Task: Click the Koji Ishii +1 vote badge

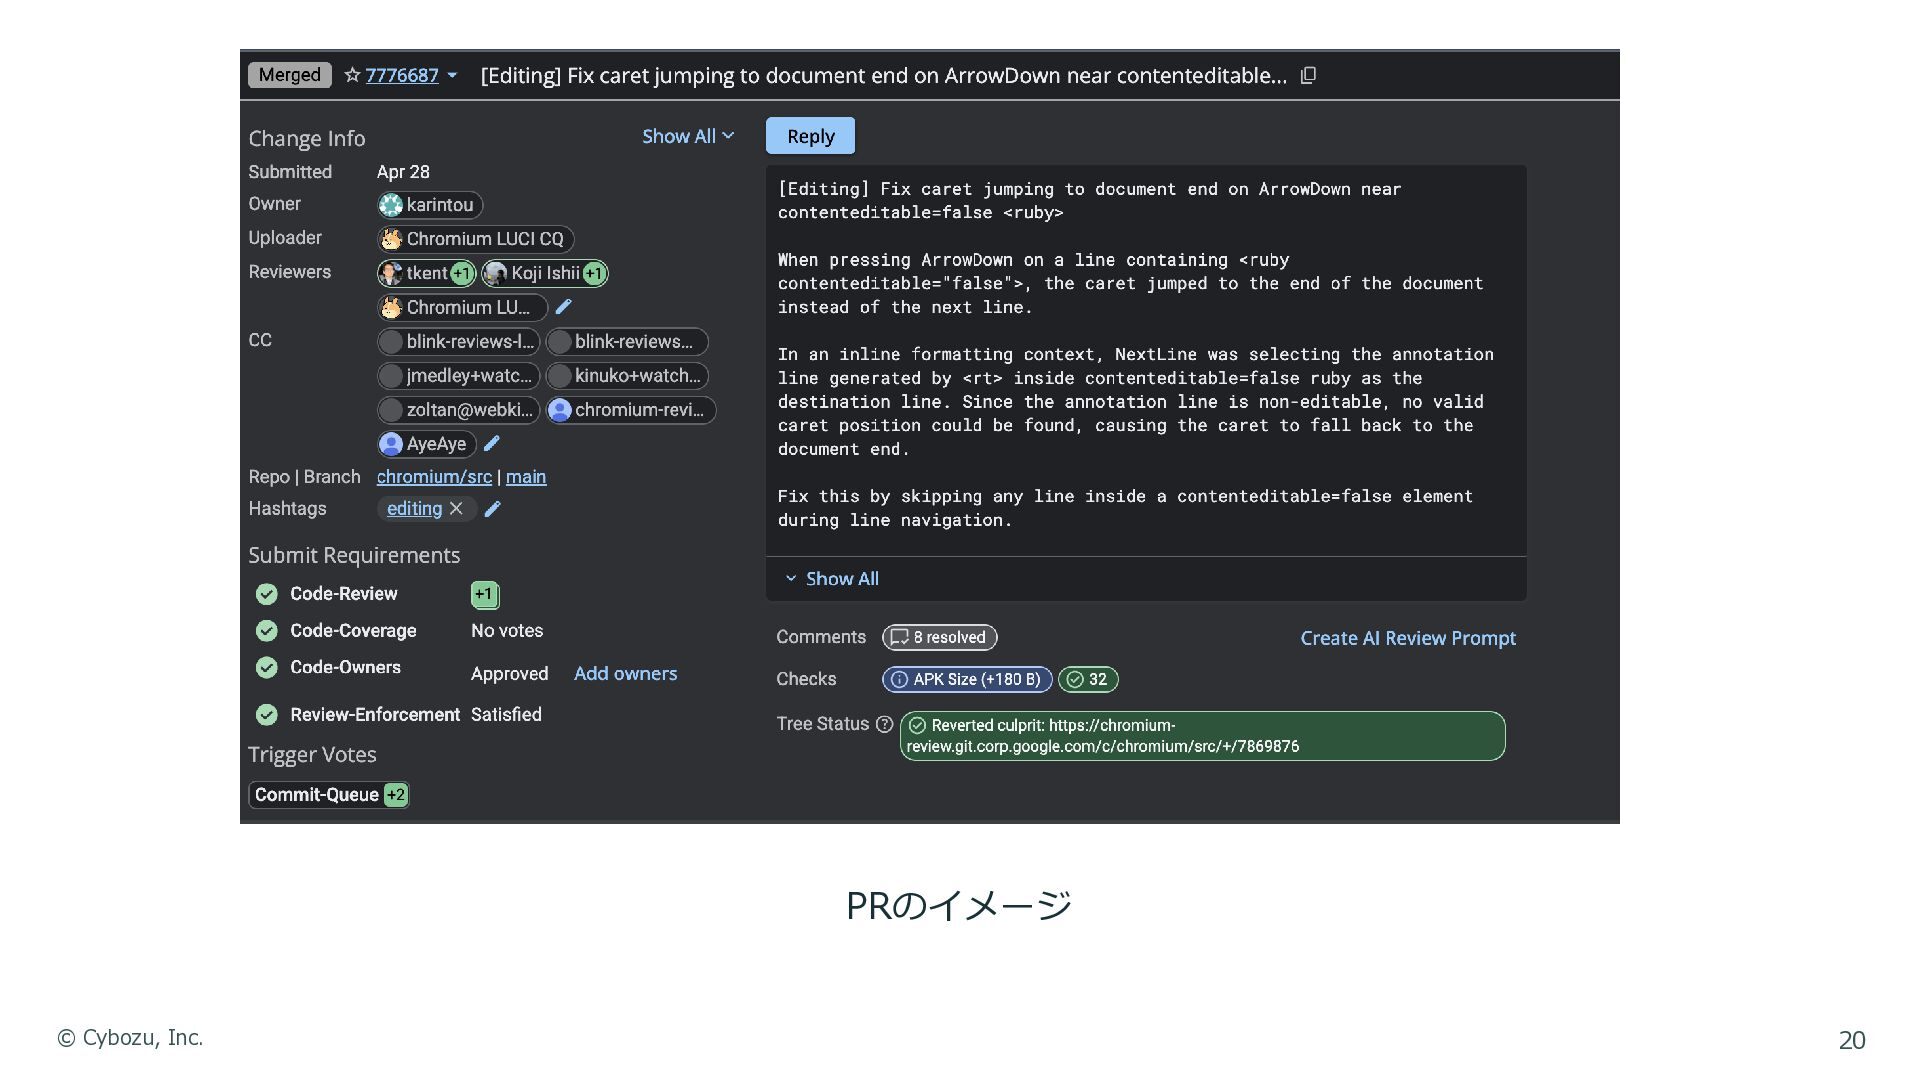Action: [x=594, y=273]
